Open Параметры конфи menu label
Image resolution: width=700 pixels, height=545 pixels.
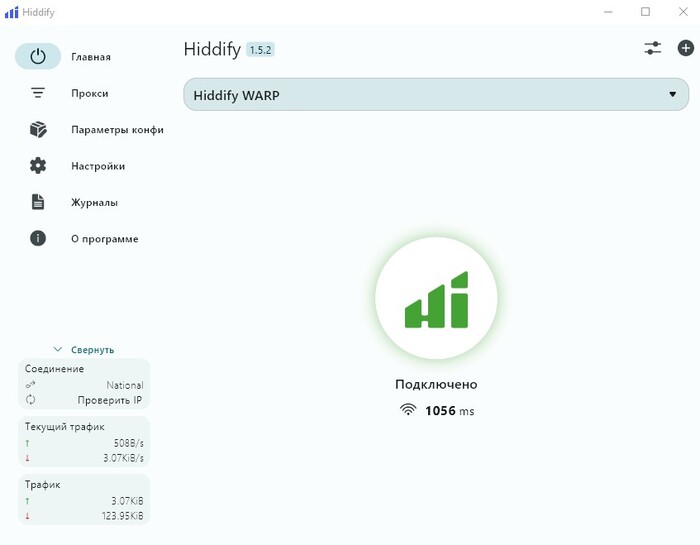[x=117, y=130]
